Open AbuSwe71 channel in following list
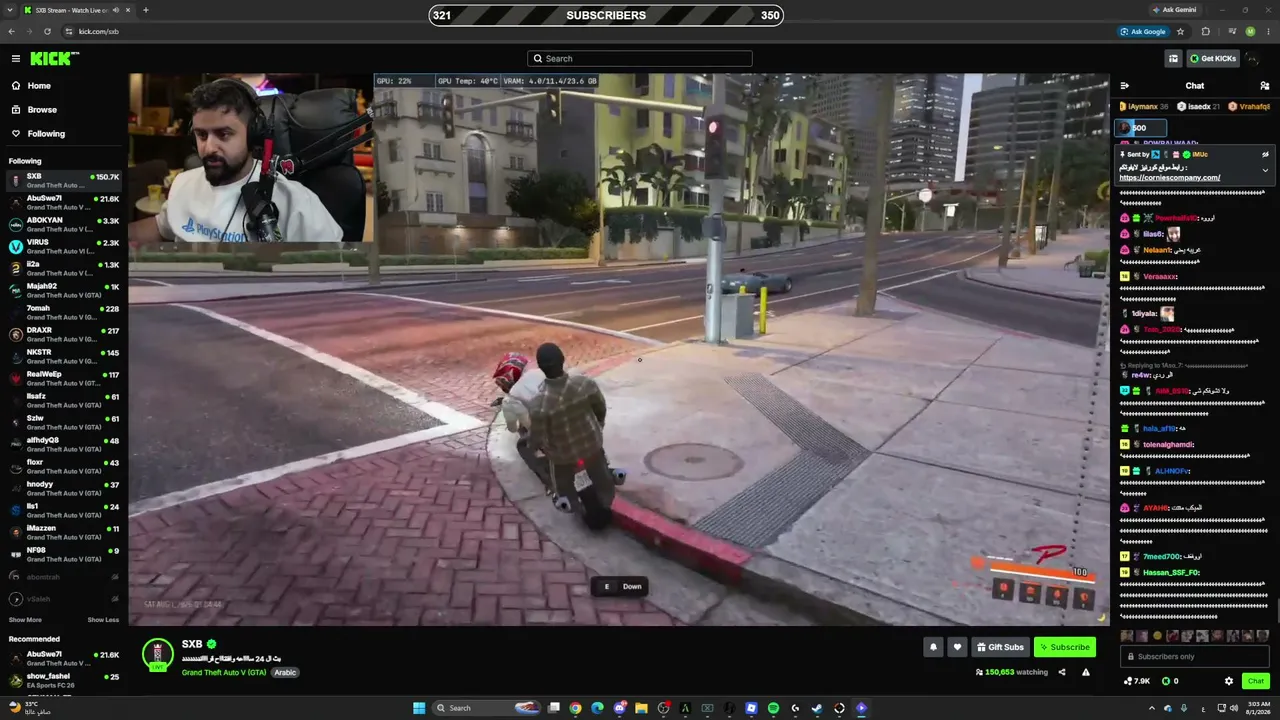The image size is (1280, 720). point(64,203)
